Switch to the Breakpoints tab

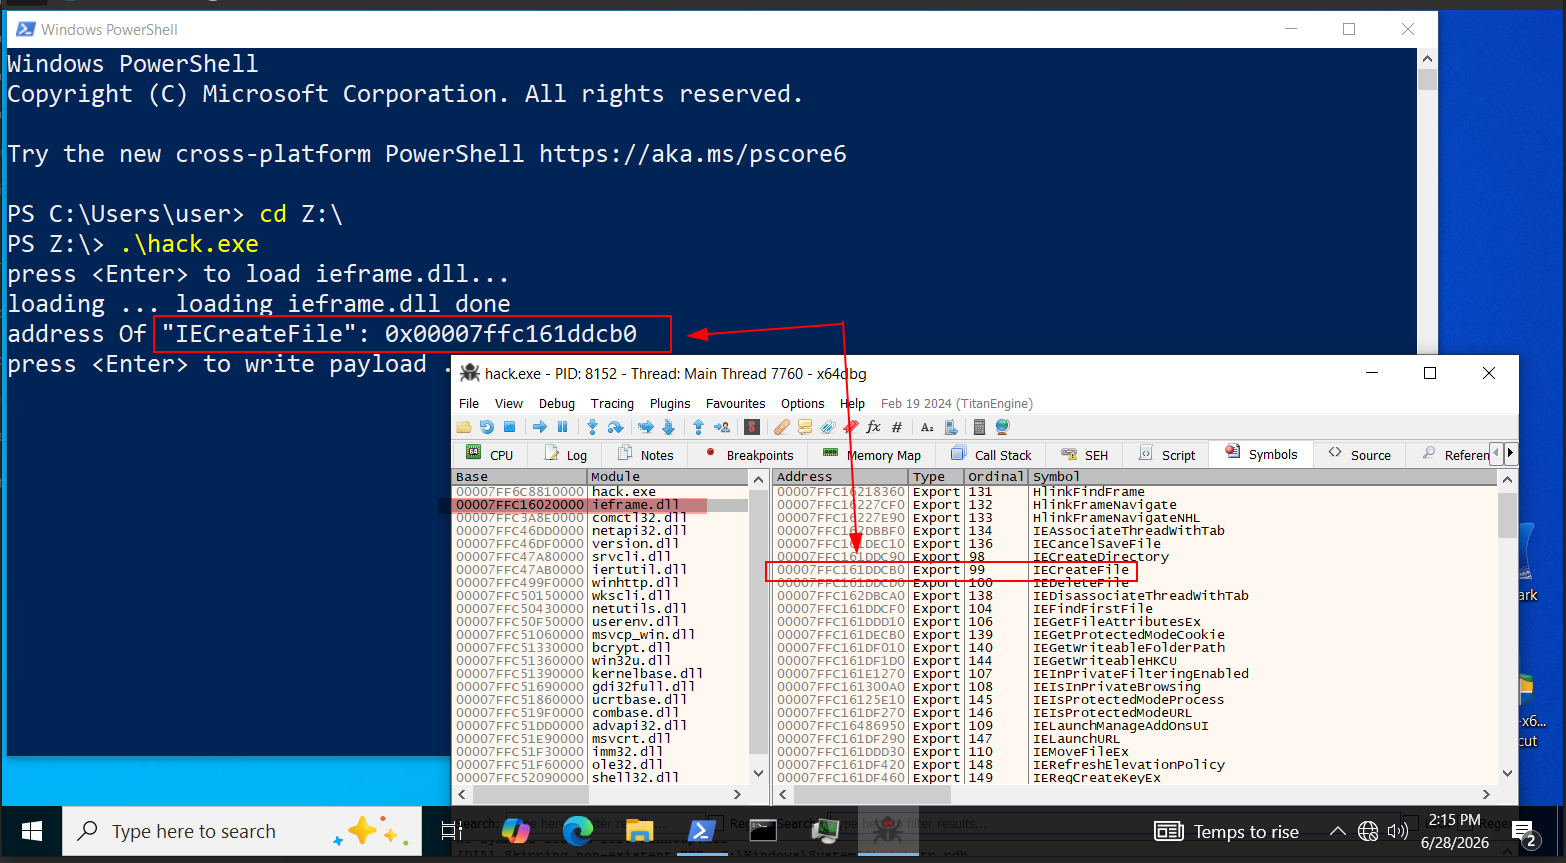point(750,454)
